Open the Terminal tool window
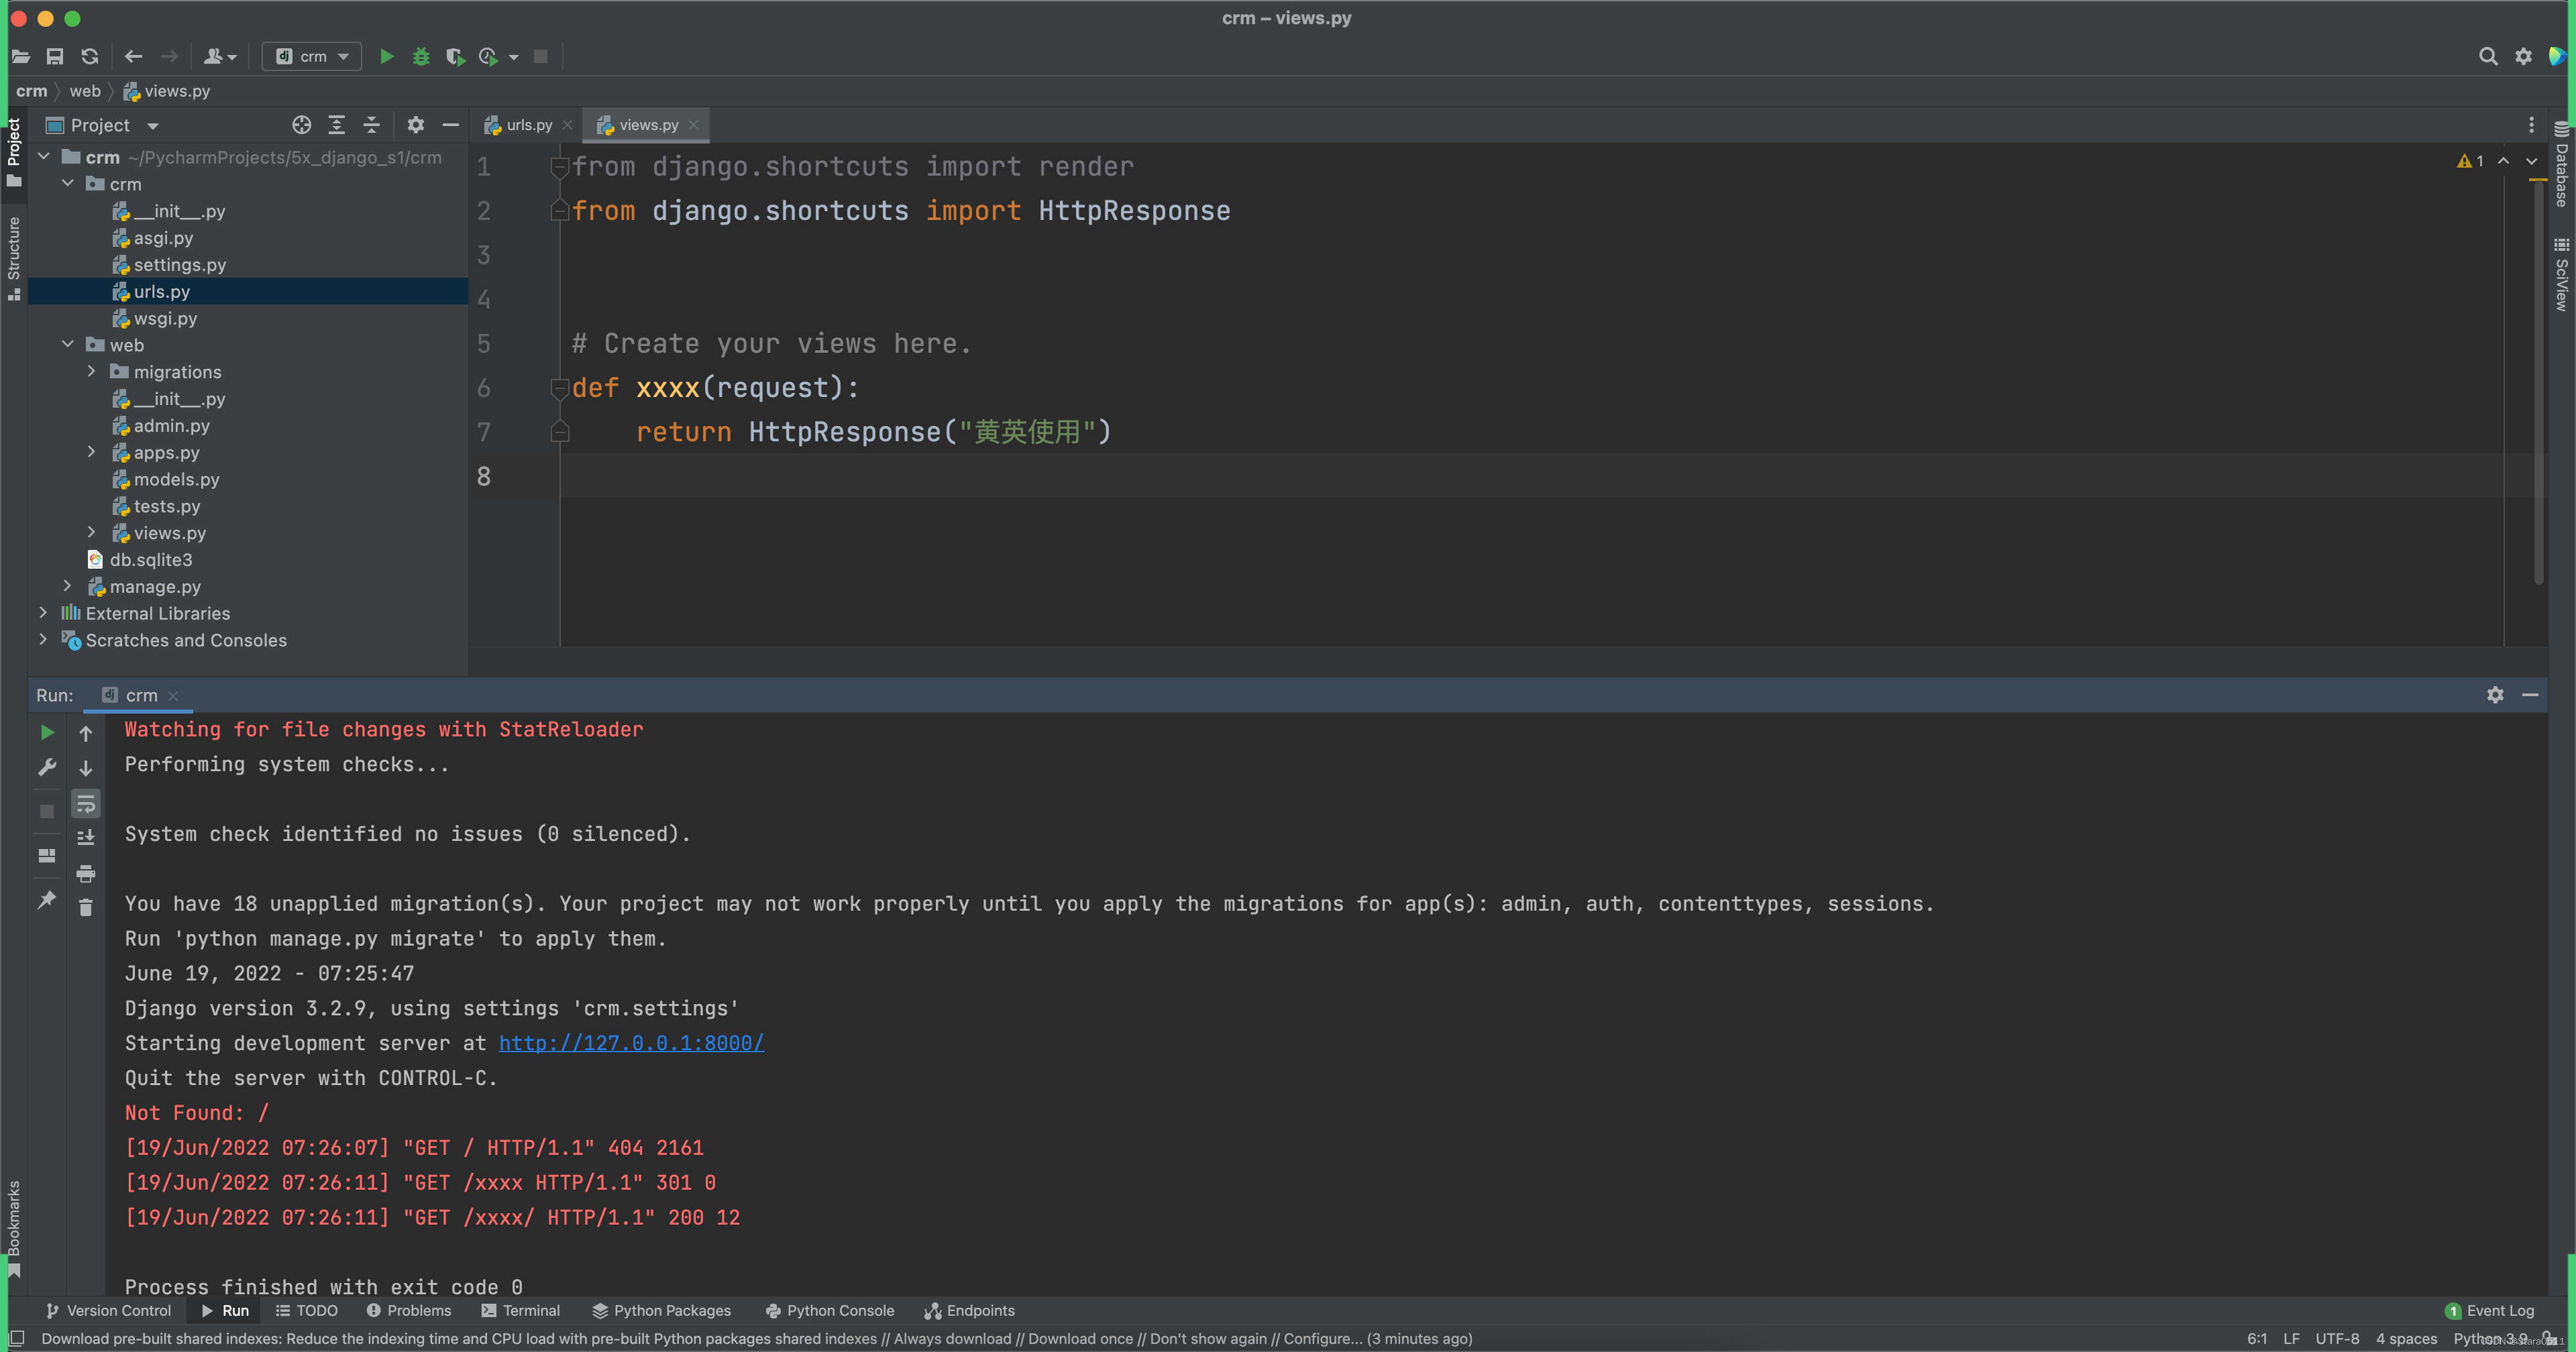2576x1352 pixels. [x=520, y=1311]
